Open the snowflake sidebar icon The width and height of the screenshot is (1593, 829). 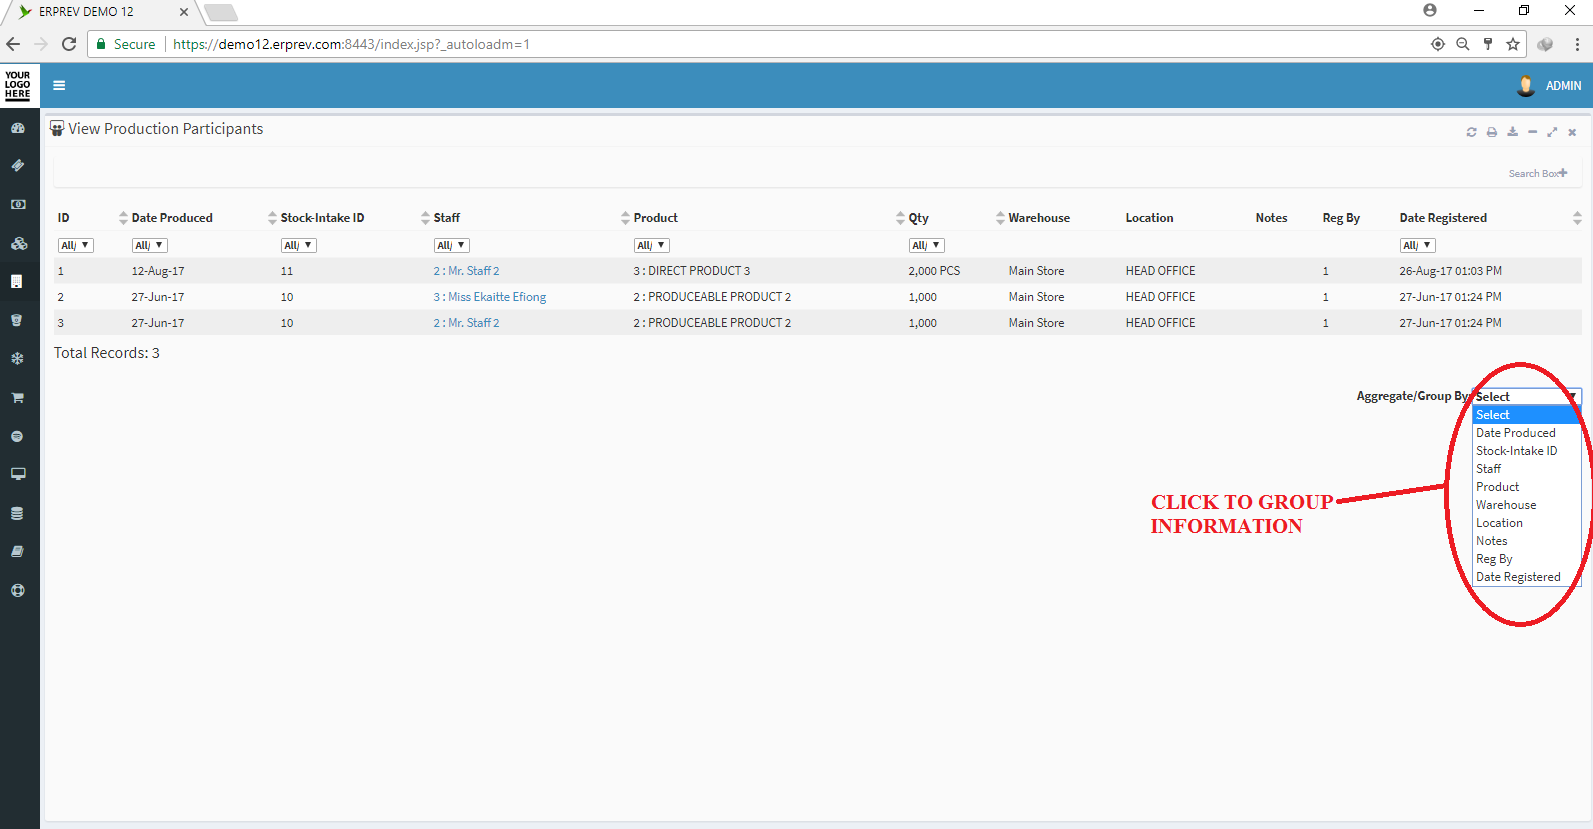(x=17, y=359)
